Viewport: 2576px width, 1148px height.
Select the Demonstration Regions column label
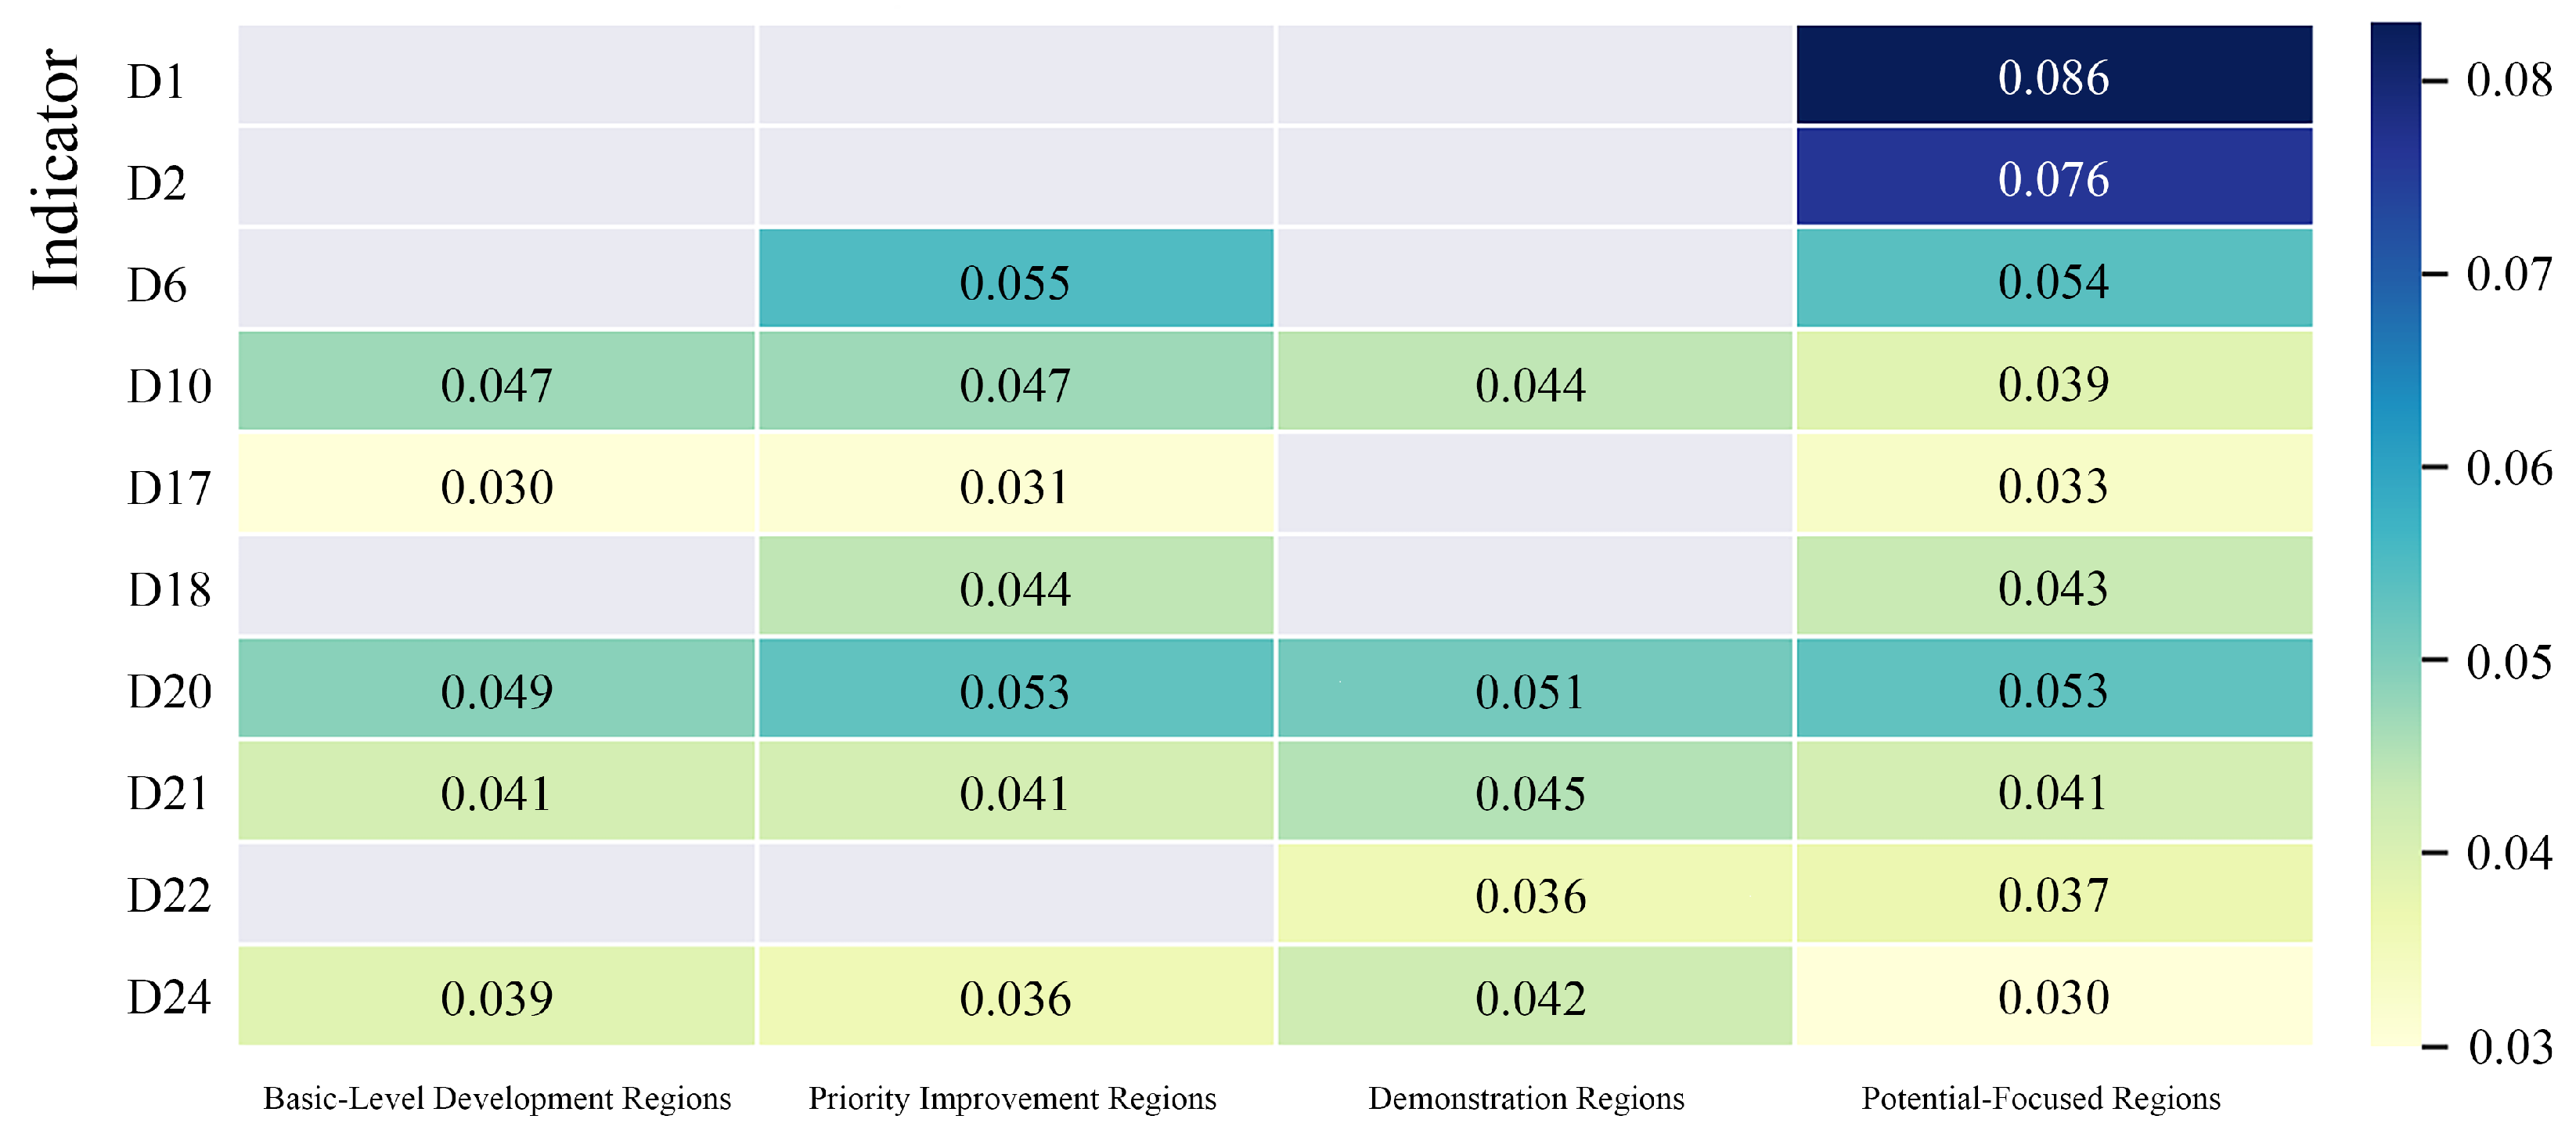[x=1526, y=1098]
